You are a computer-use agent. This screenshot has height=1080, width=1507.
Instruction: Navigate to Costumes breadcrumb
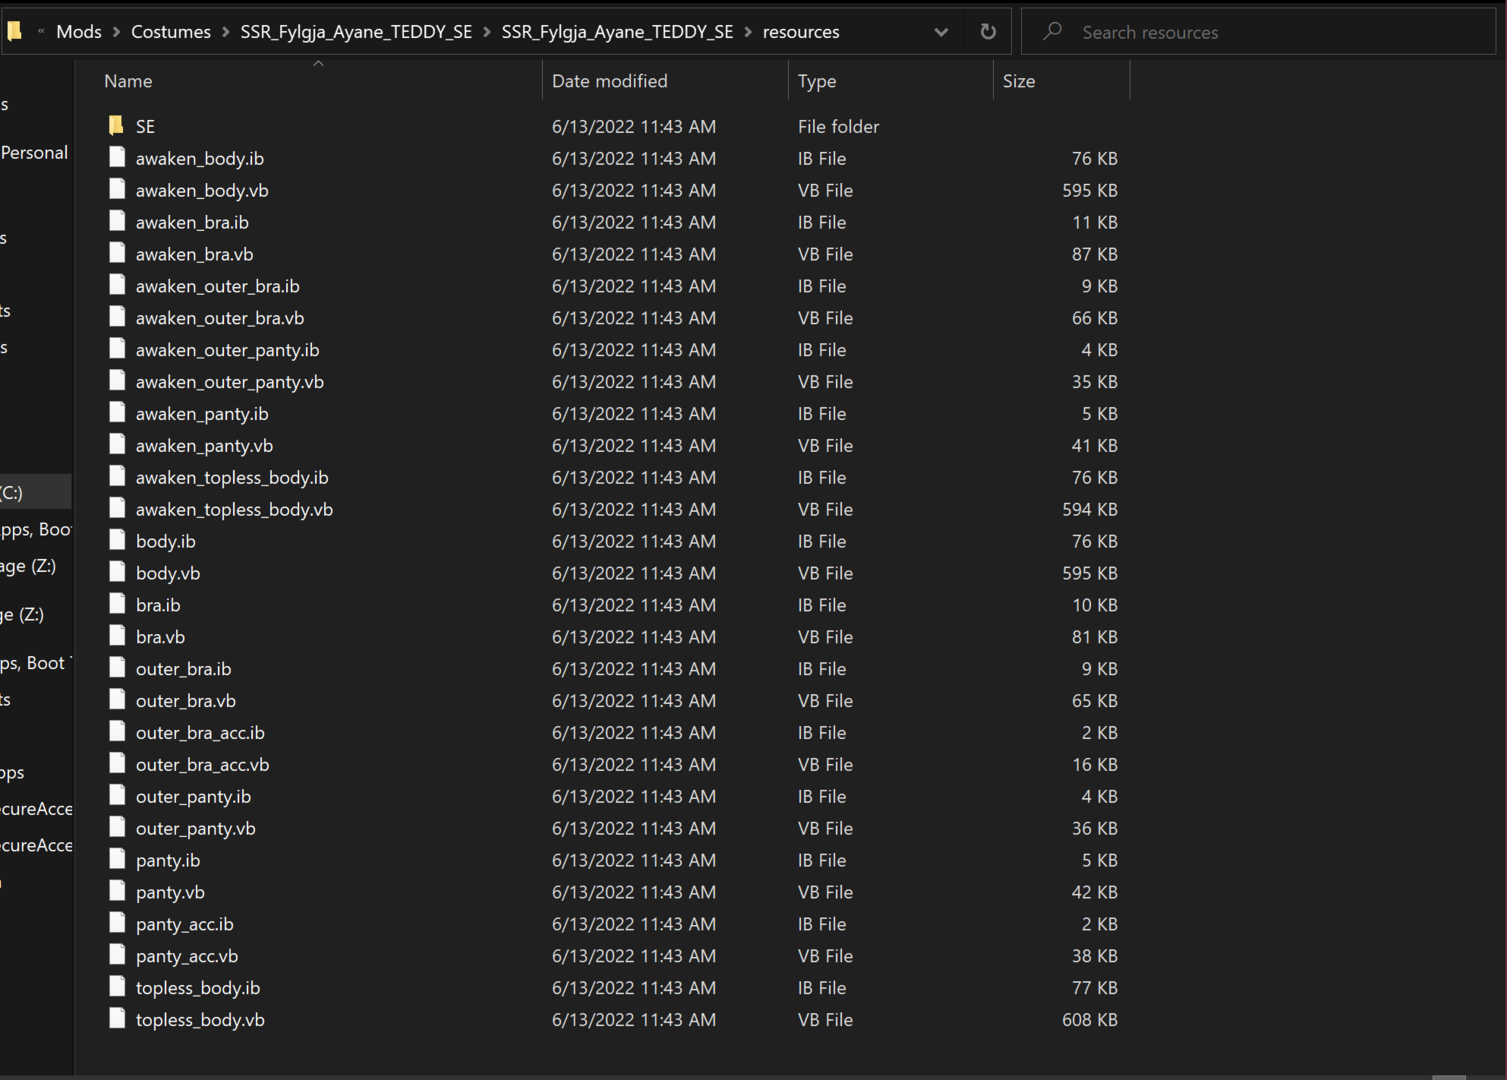tap(171, 32)
